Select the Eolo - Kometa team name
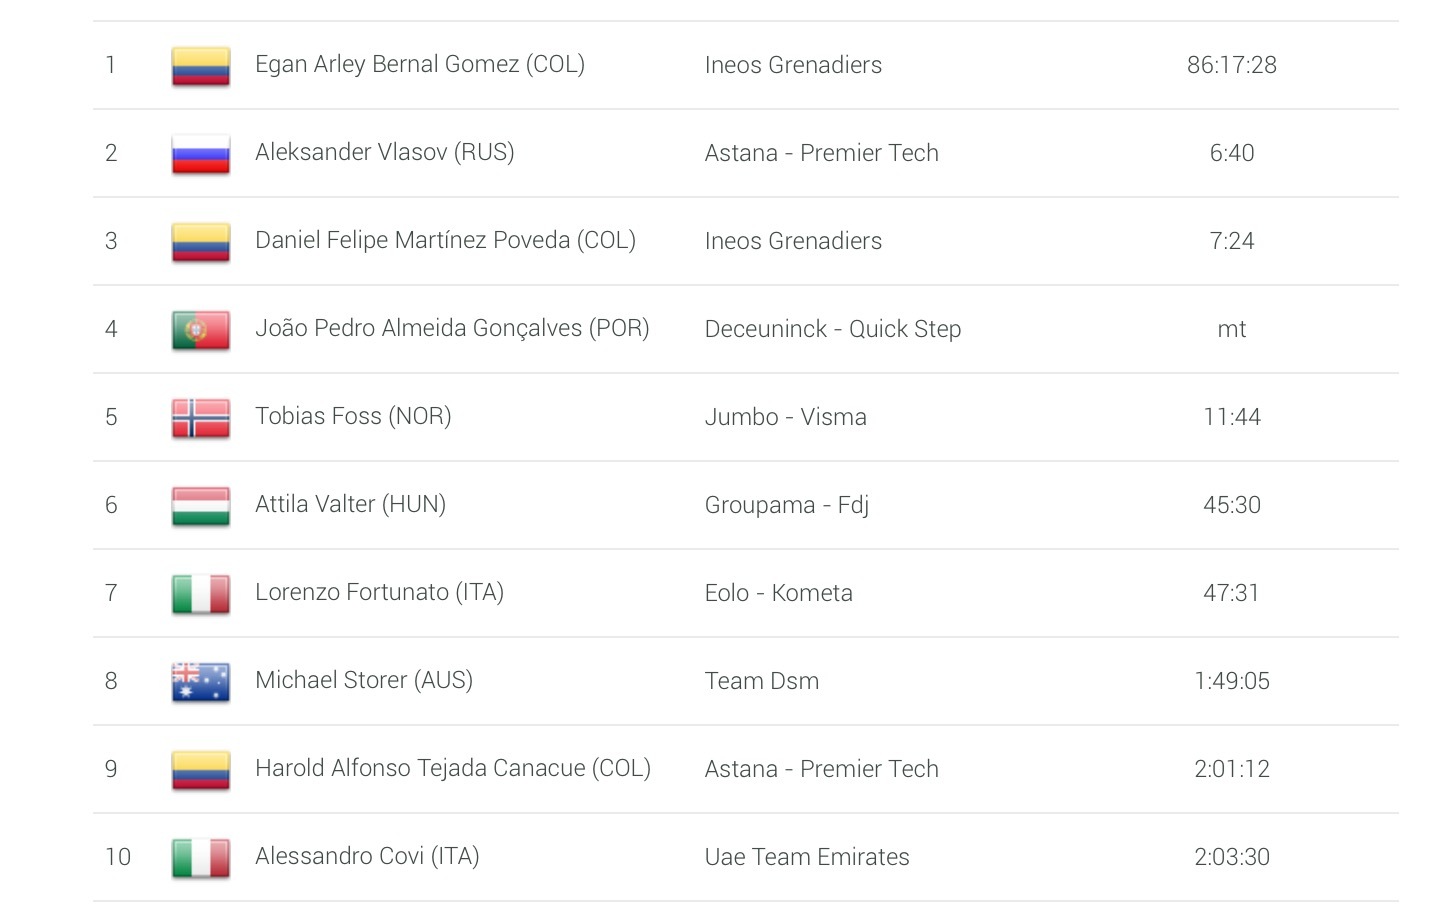 778,593
